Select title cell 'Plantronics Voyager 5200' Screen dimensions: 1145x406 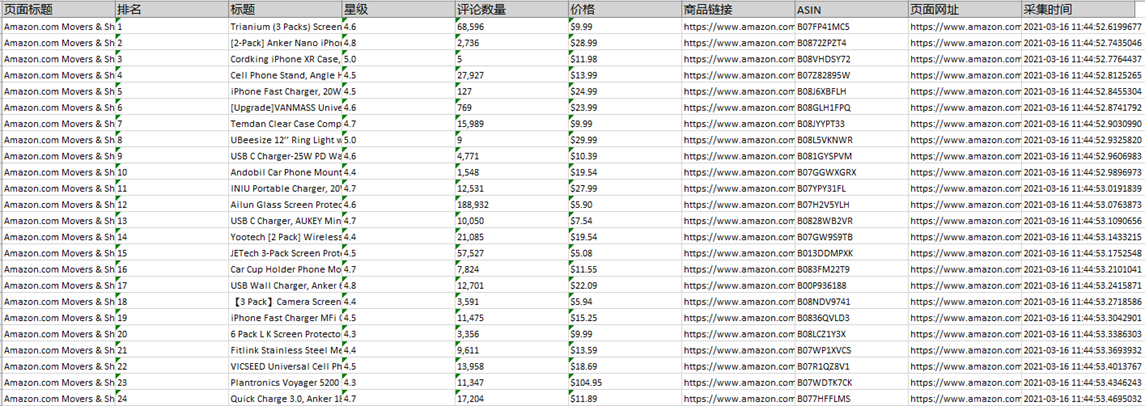(285, 382)
